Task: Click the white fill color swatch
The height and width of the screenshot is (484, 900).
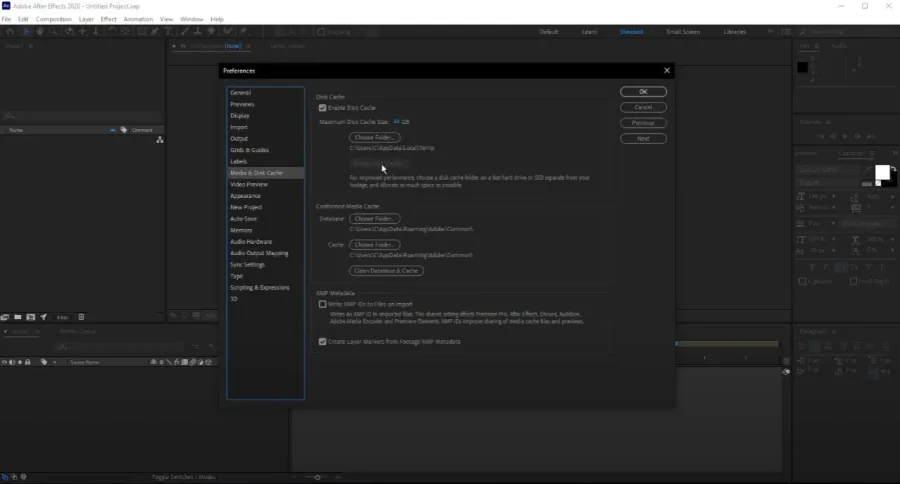Action: click(x=882, y=172)
